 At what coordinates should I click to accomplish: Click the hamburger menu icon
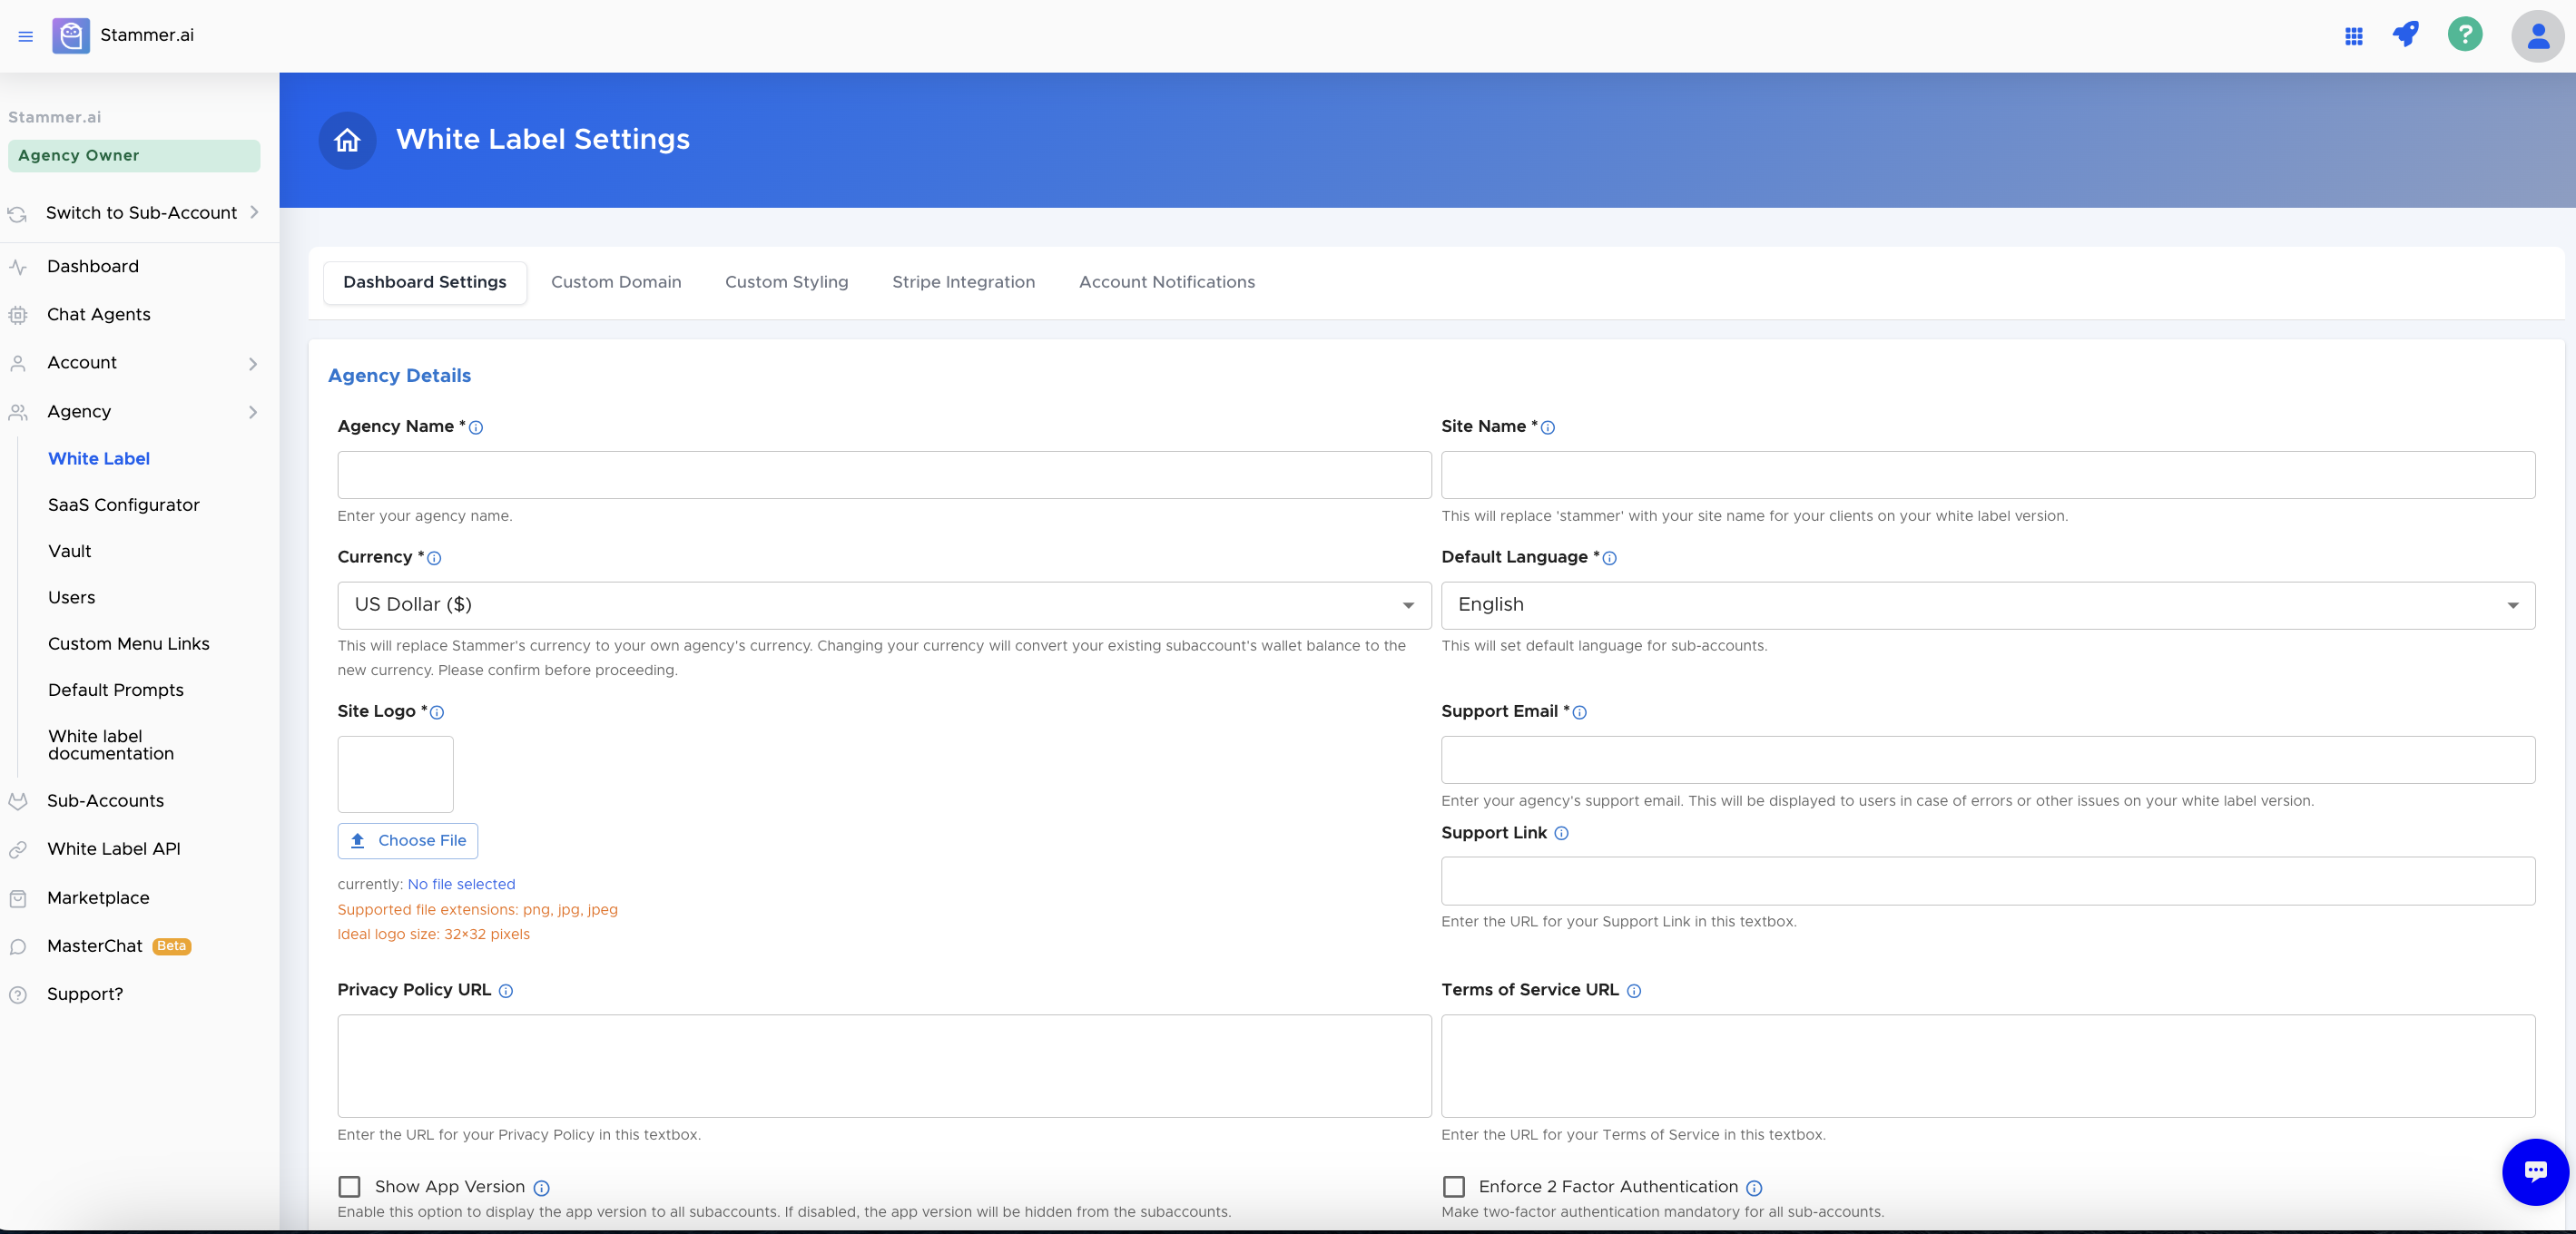coord(26,36)
